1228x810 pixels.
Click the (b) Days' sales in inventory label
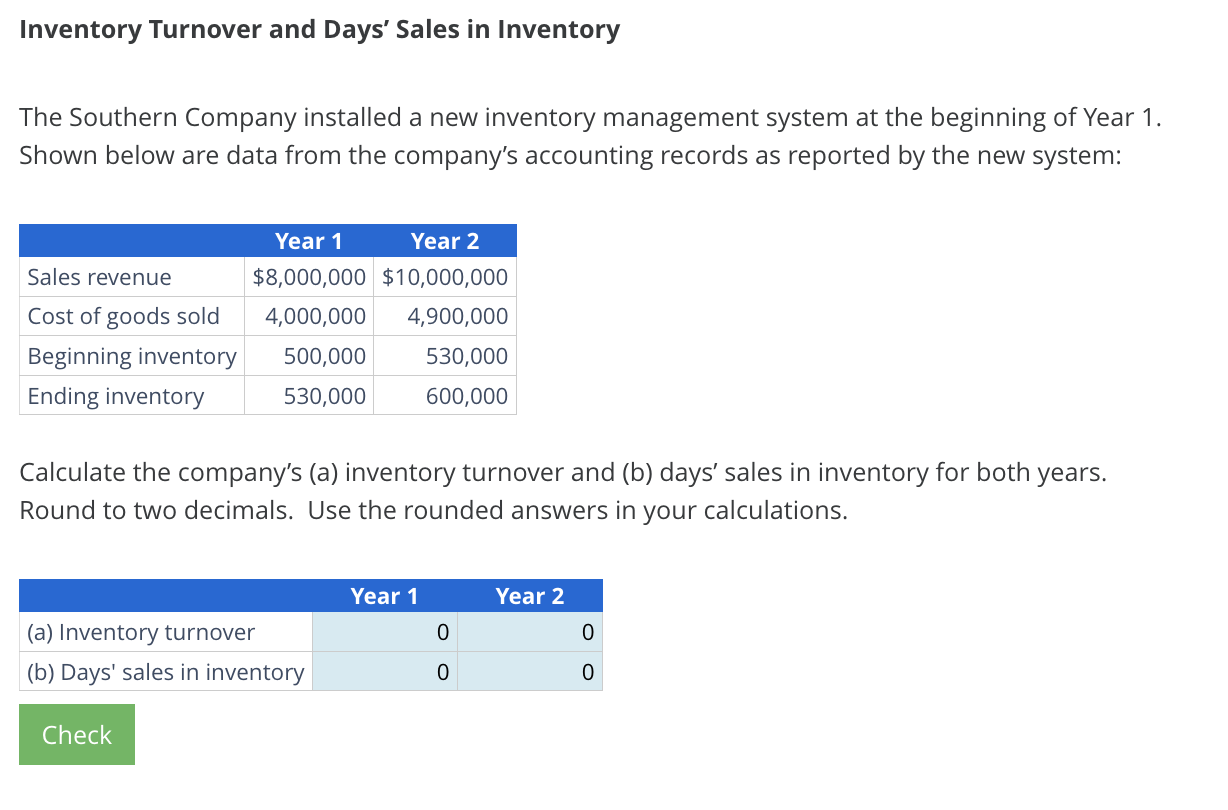(x=162, y=672)
